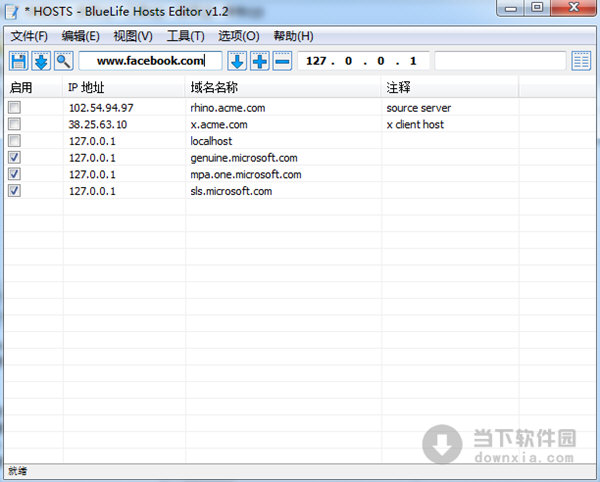Select the mpa.one.microsoft.com domain cell

246,174
